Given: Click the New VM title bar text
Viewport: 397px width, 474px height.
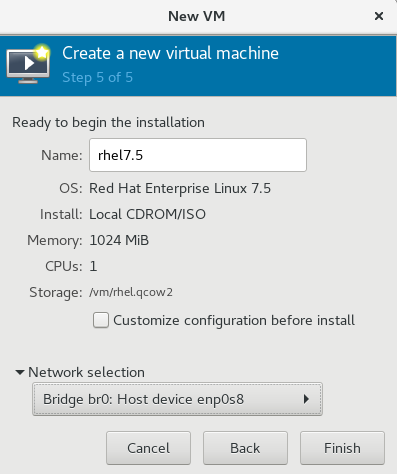Looking at the screenshot, I should (197, 16).
